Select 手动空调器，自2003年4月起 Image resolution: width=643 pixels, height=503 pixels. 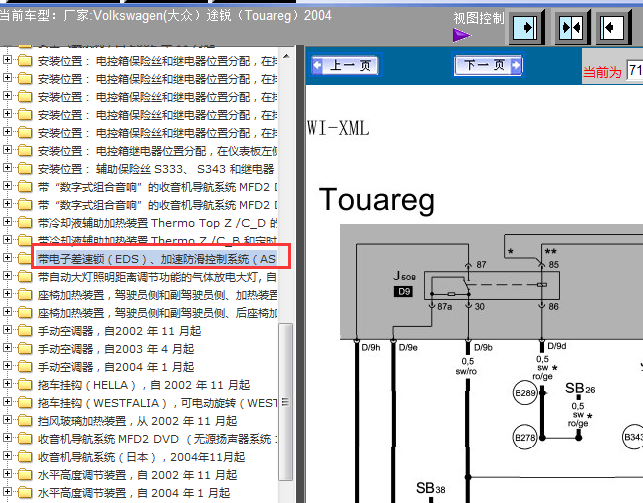tap(116, 349)
